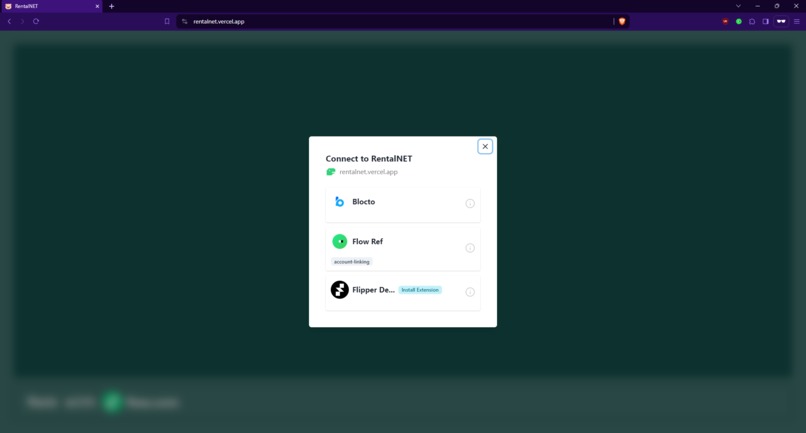The width and height of the screenshot is (806, 433).
Task: Click the account-linking tag
Action: [x=352, y=262]
